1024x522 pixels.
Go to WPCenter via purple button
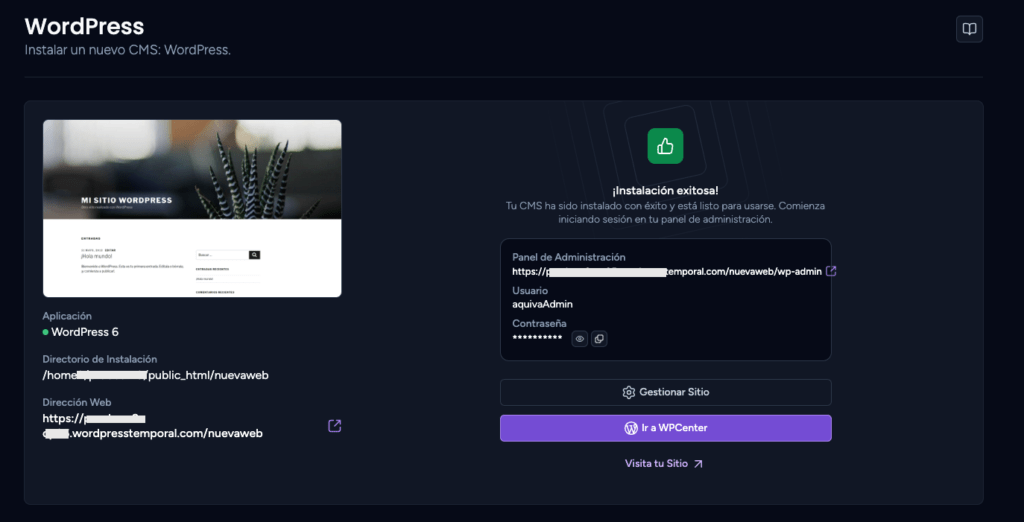pyautogui.click(x=665, y=428)
